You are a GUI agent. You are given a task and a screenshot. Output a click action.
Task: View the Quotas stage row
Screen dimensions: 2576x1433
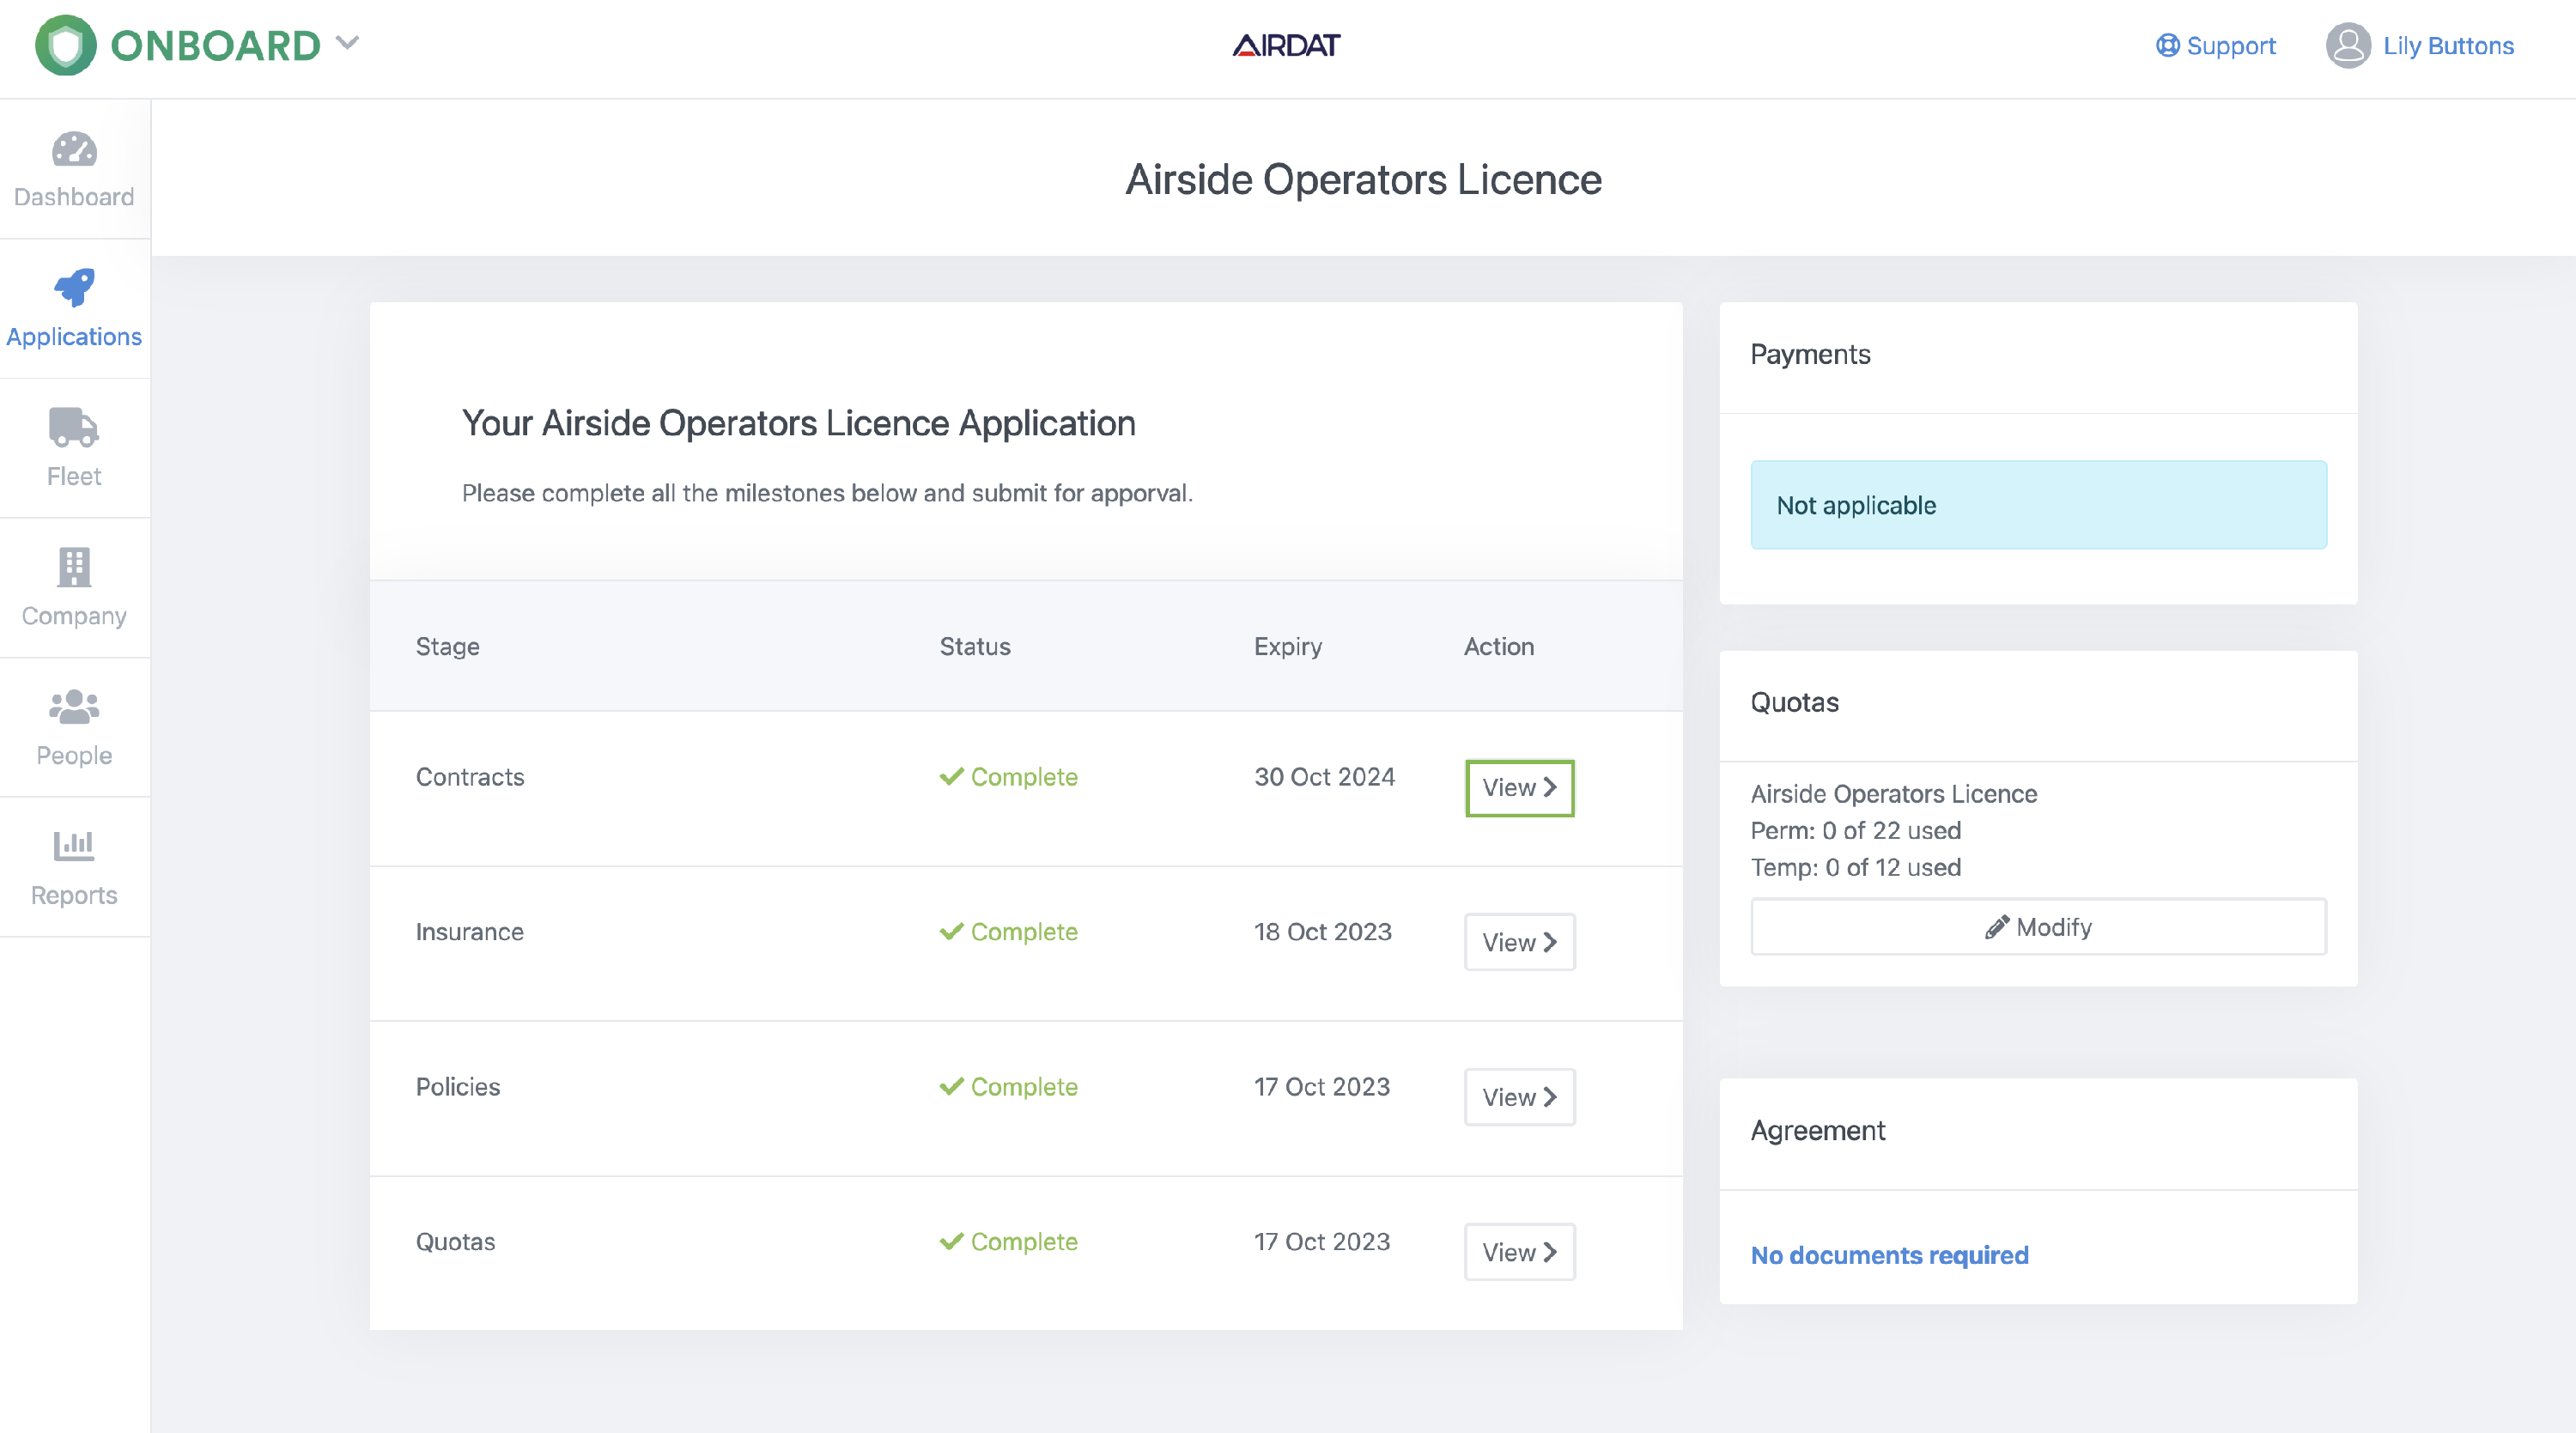point(1519,1252)
